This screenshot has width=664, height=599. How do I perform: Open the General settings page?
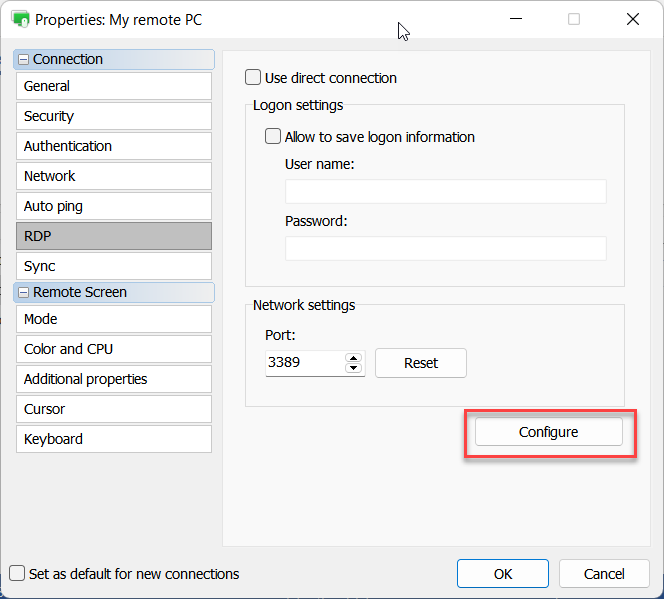pyautogui.click(x=113, y=86)
